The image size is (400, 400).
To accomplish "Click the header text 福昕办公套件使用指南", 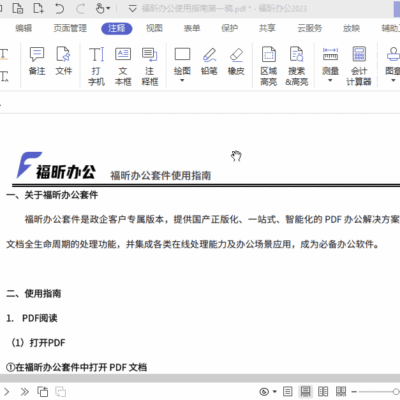I will coord(161,175).
